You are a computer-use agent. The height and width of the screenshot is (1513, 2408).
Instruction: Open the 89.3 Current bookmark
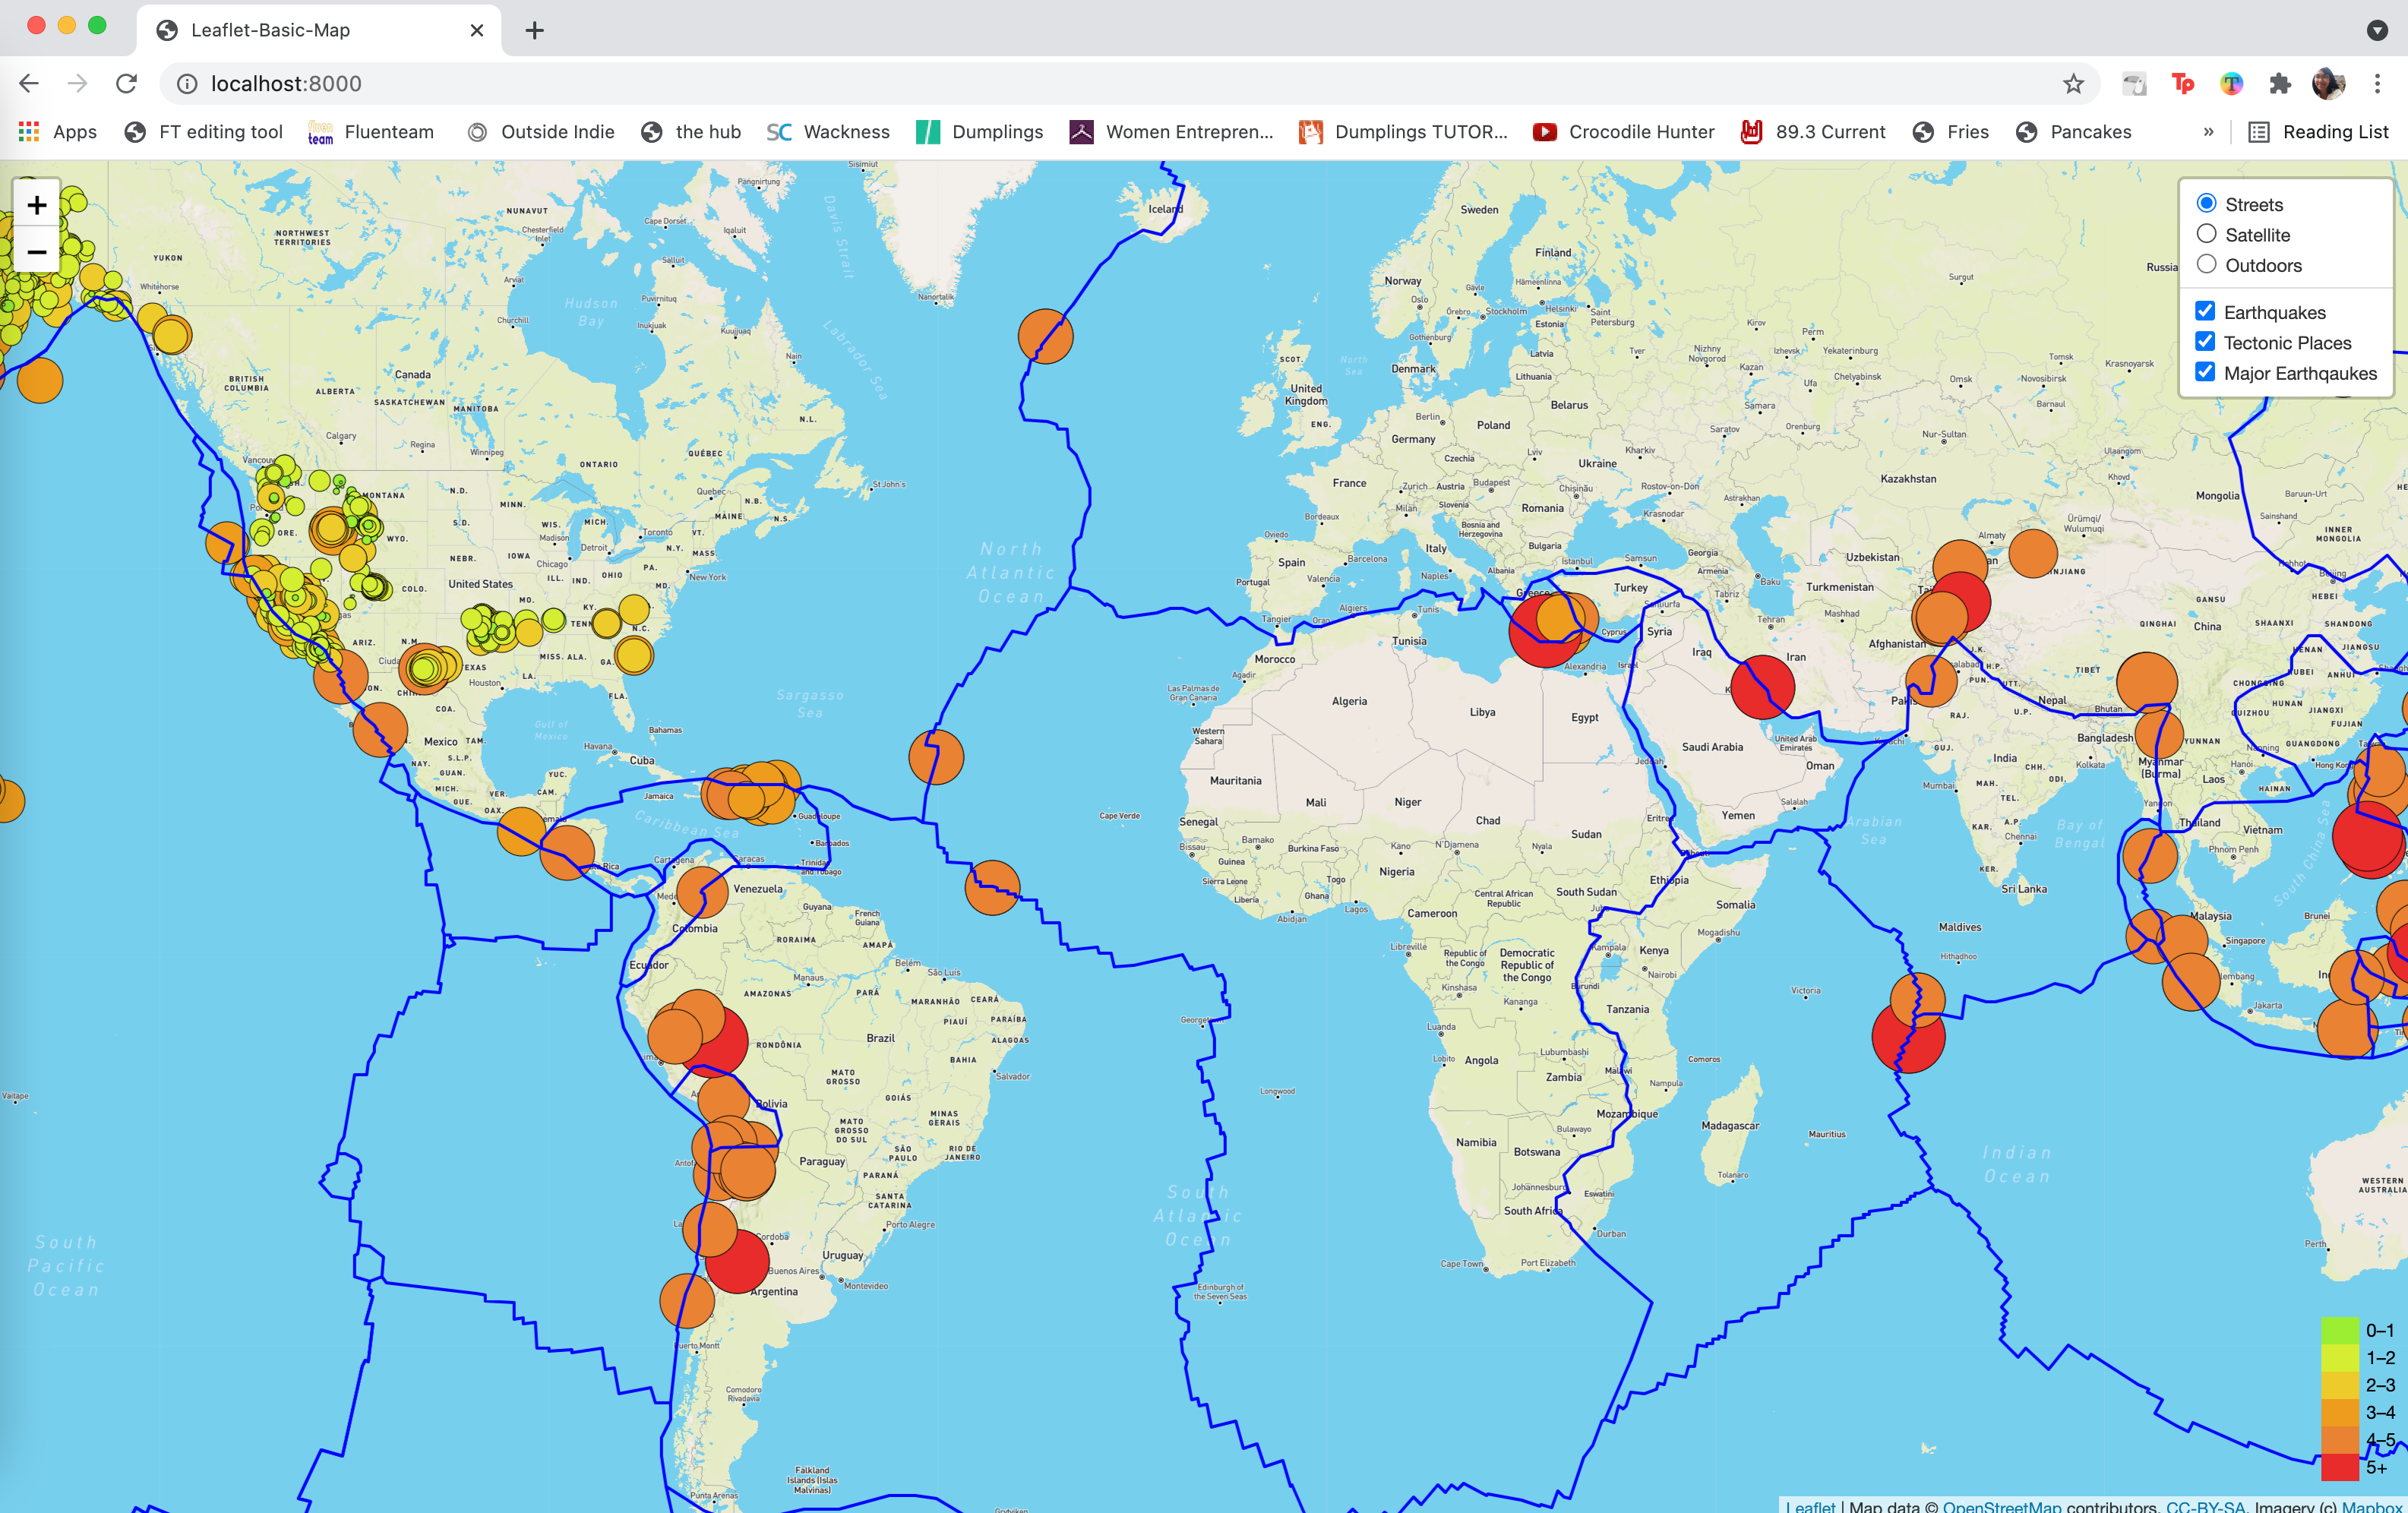coord(1813,132)
